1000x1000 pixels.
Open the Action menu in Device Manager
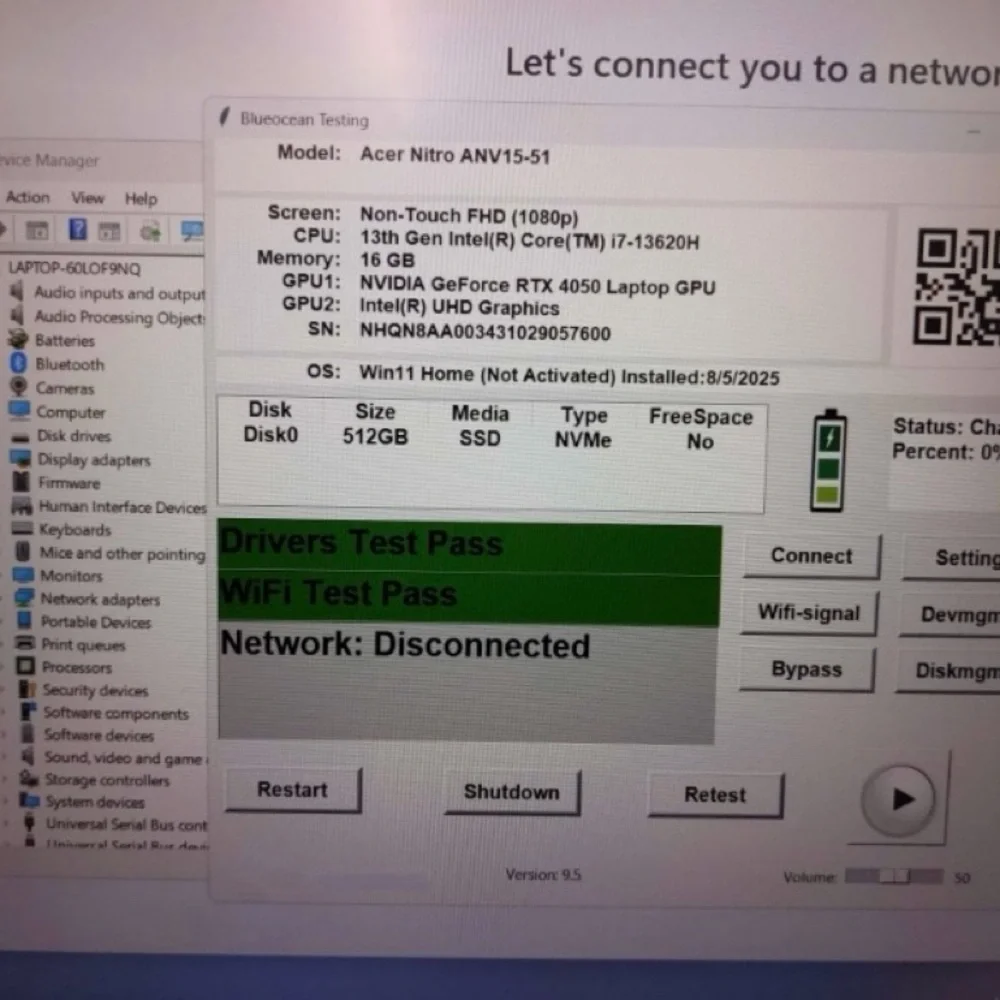pos(27,197)
